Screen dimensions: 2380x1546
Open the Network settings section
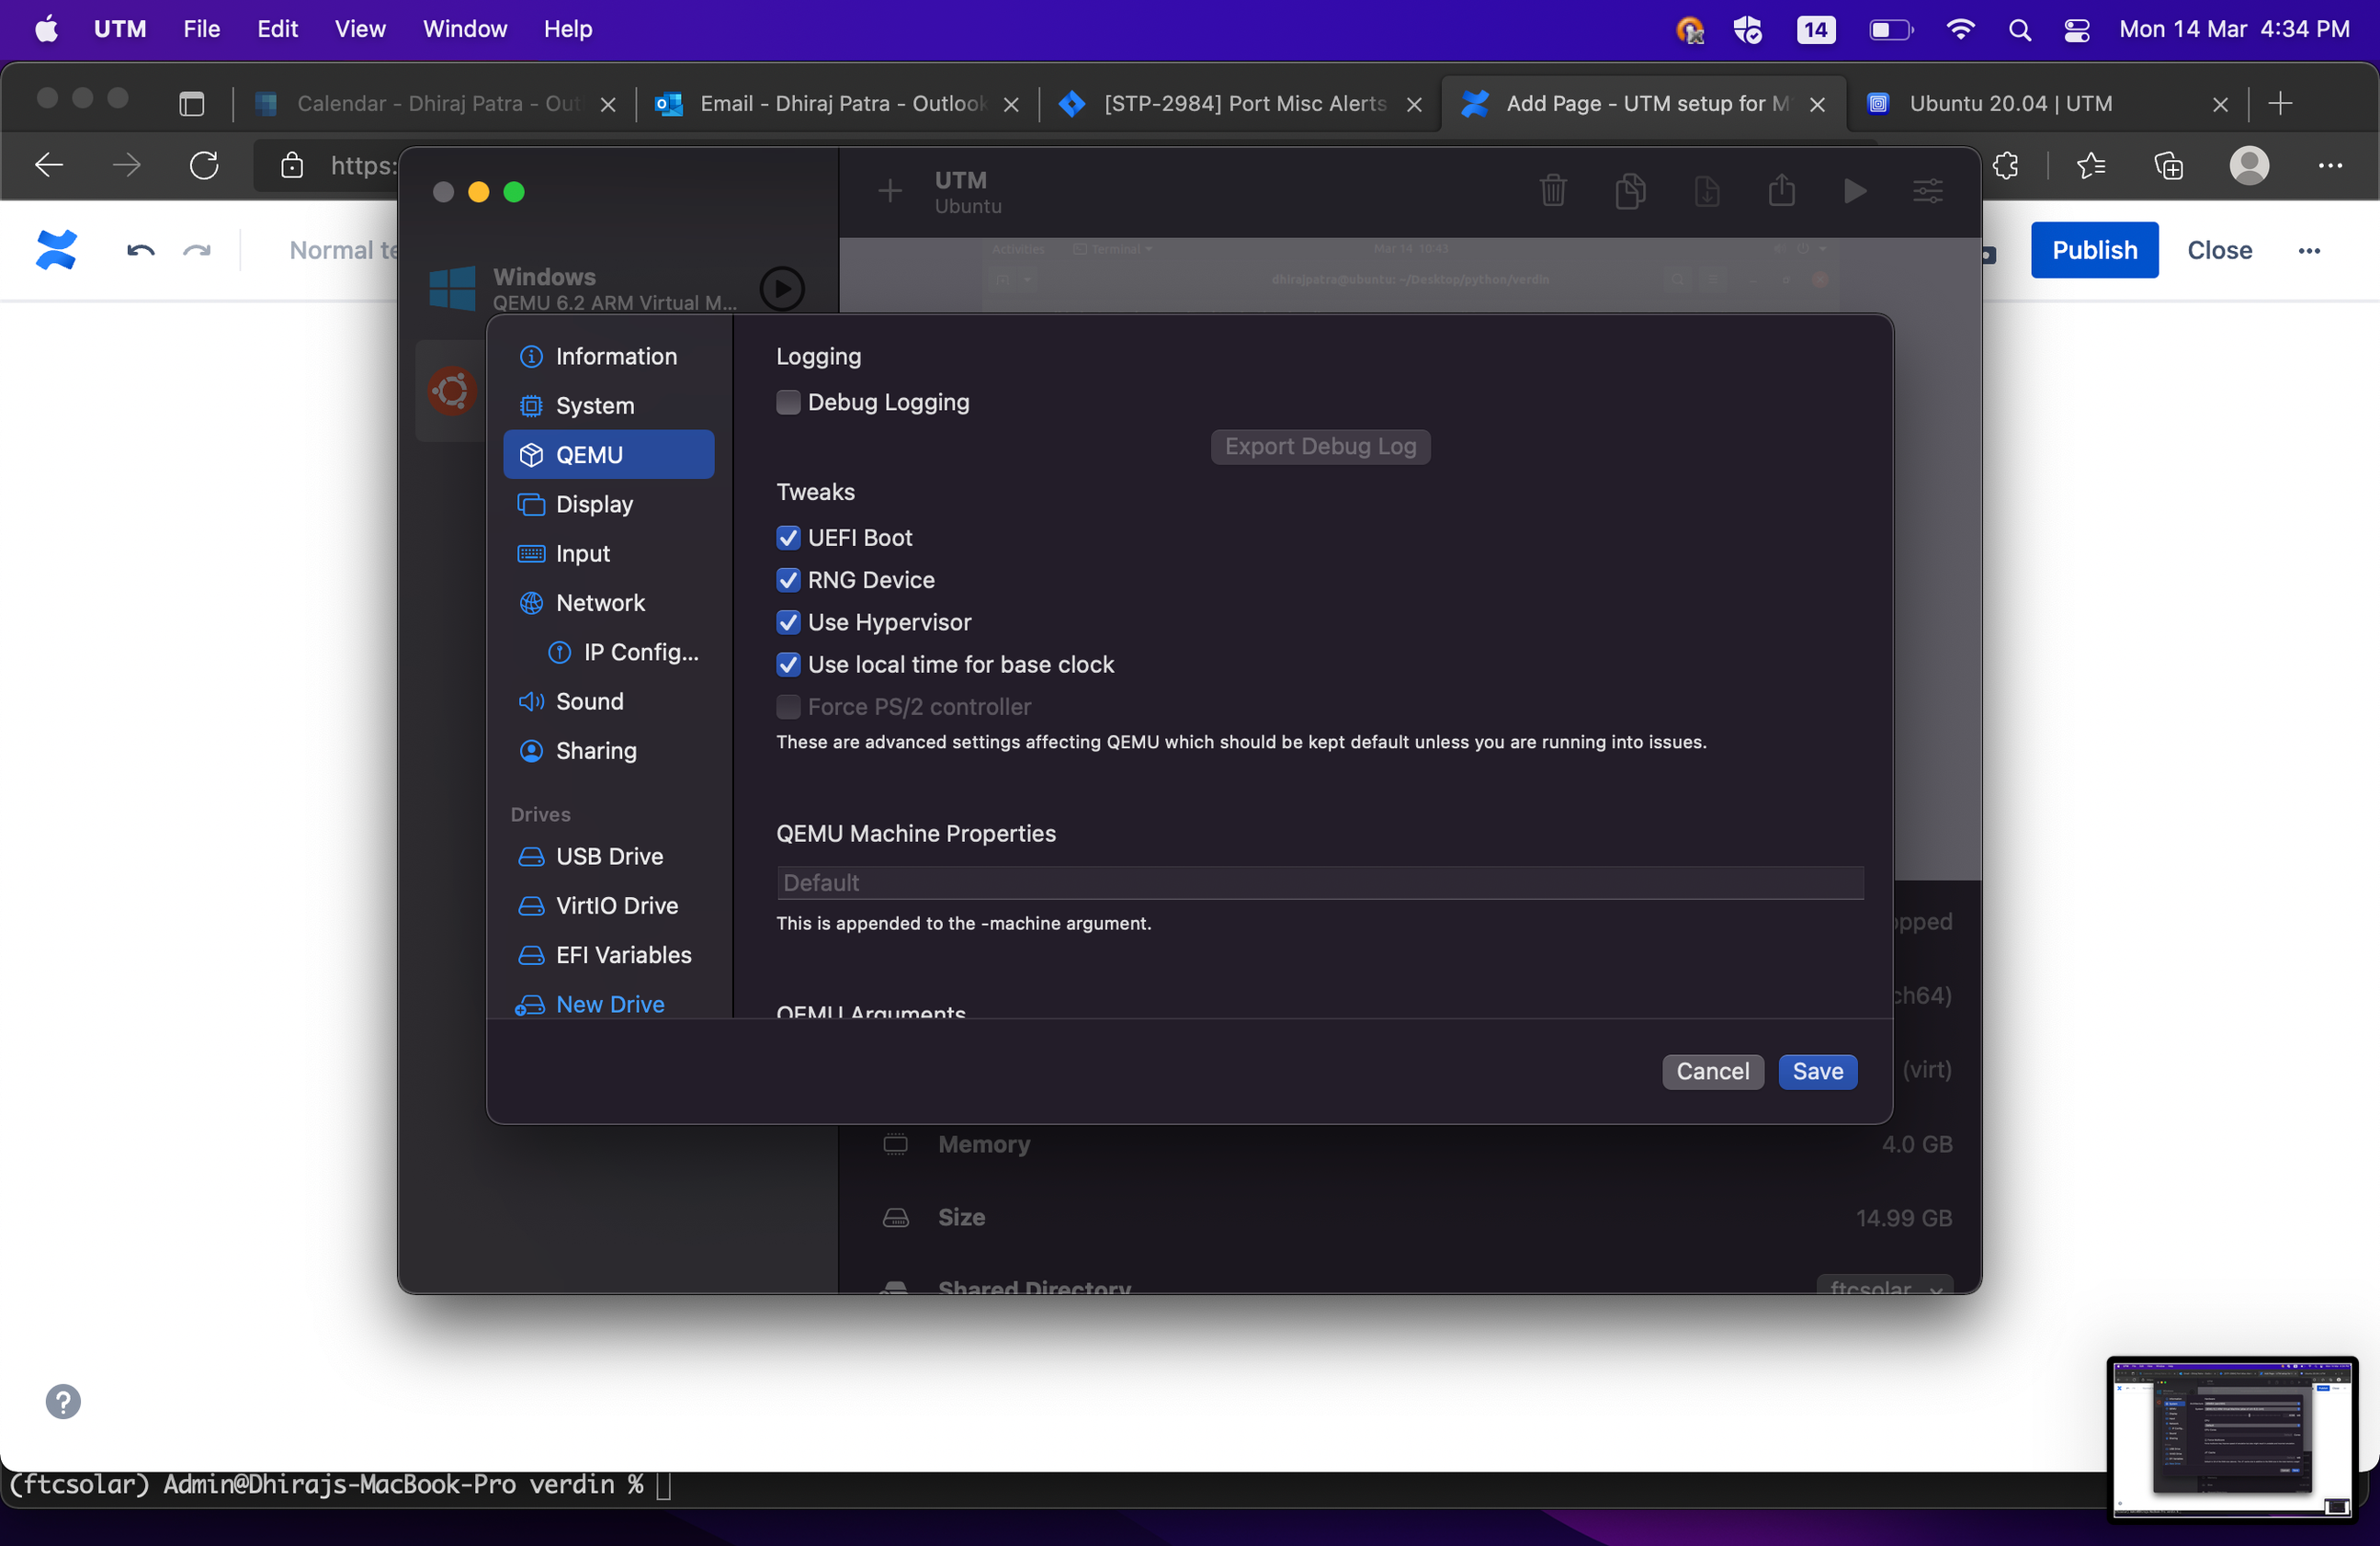609,602
